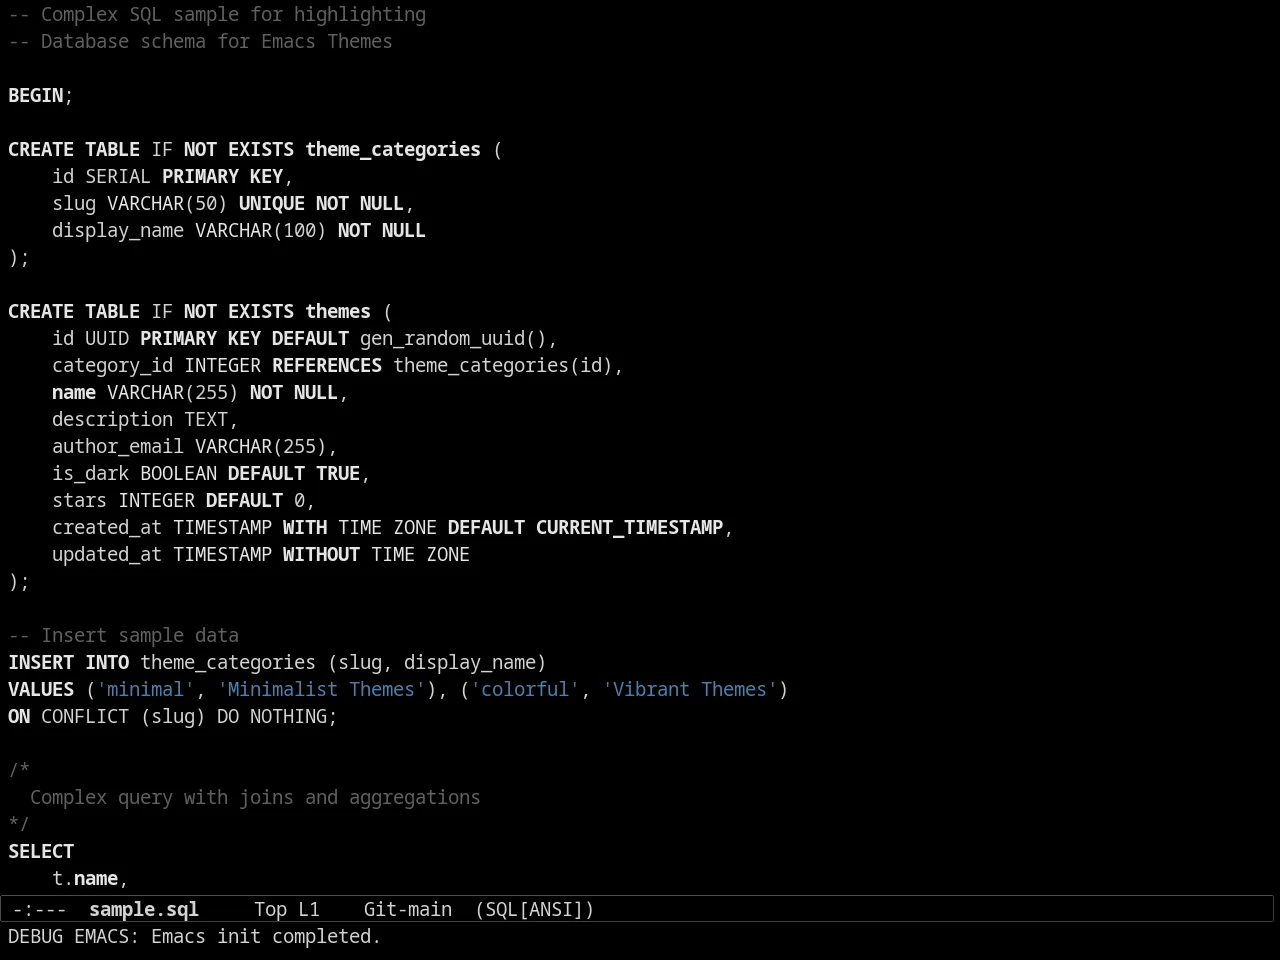
Task: Click is_dark BOOLEAN DEFAULT TRUE line
Action: coord(211,473)
